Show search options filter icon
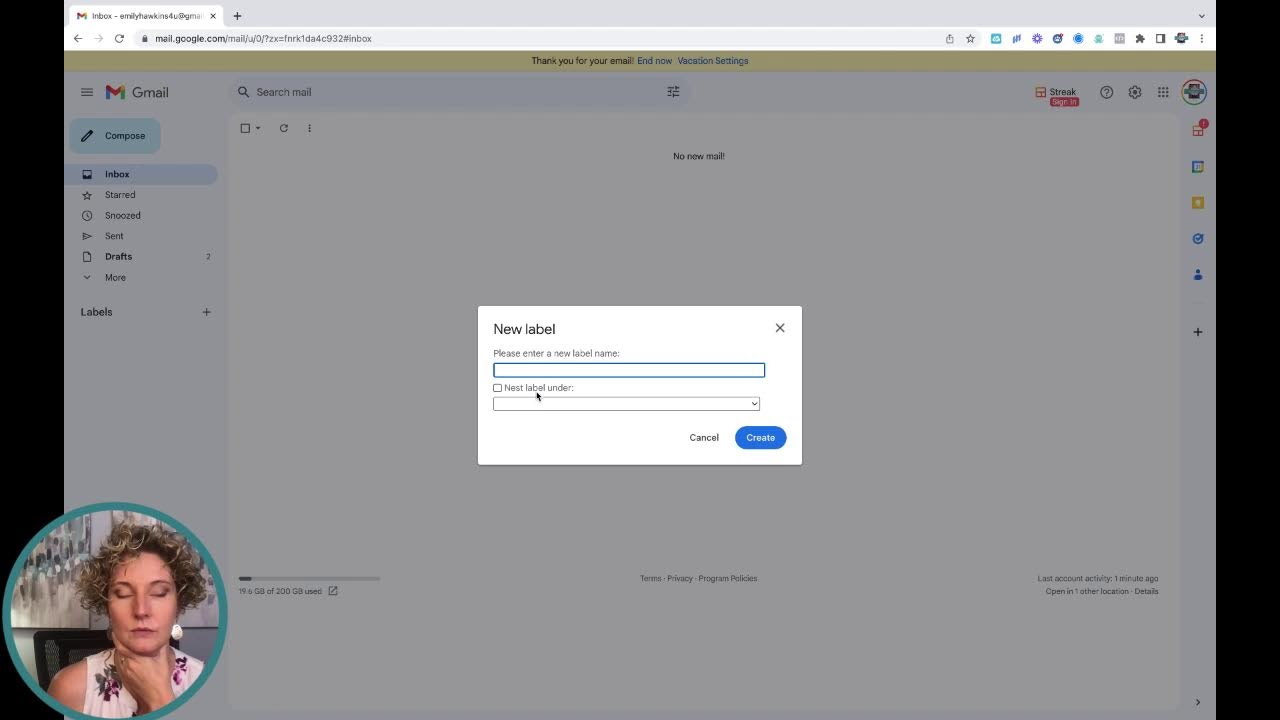 (x=673, y=92)
